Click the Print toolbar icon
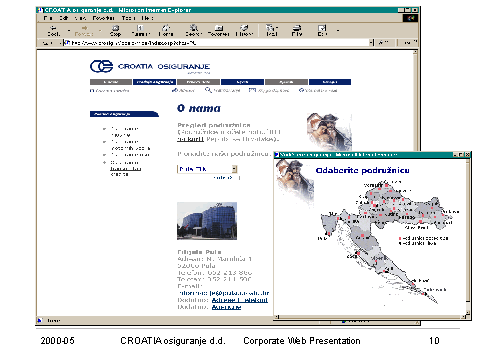The image size is (480, 360). pyautogui.click(x=296, y=30)
